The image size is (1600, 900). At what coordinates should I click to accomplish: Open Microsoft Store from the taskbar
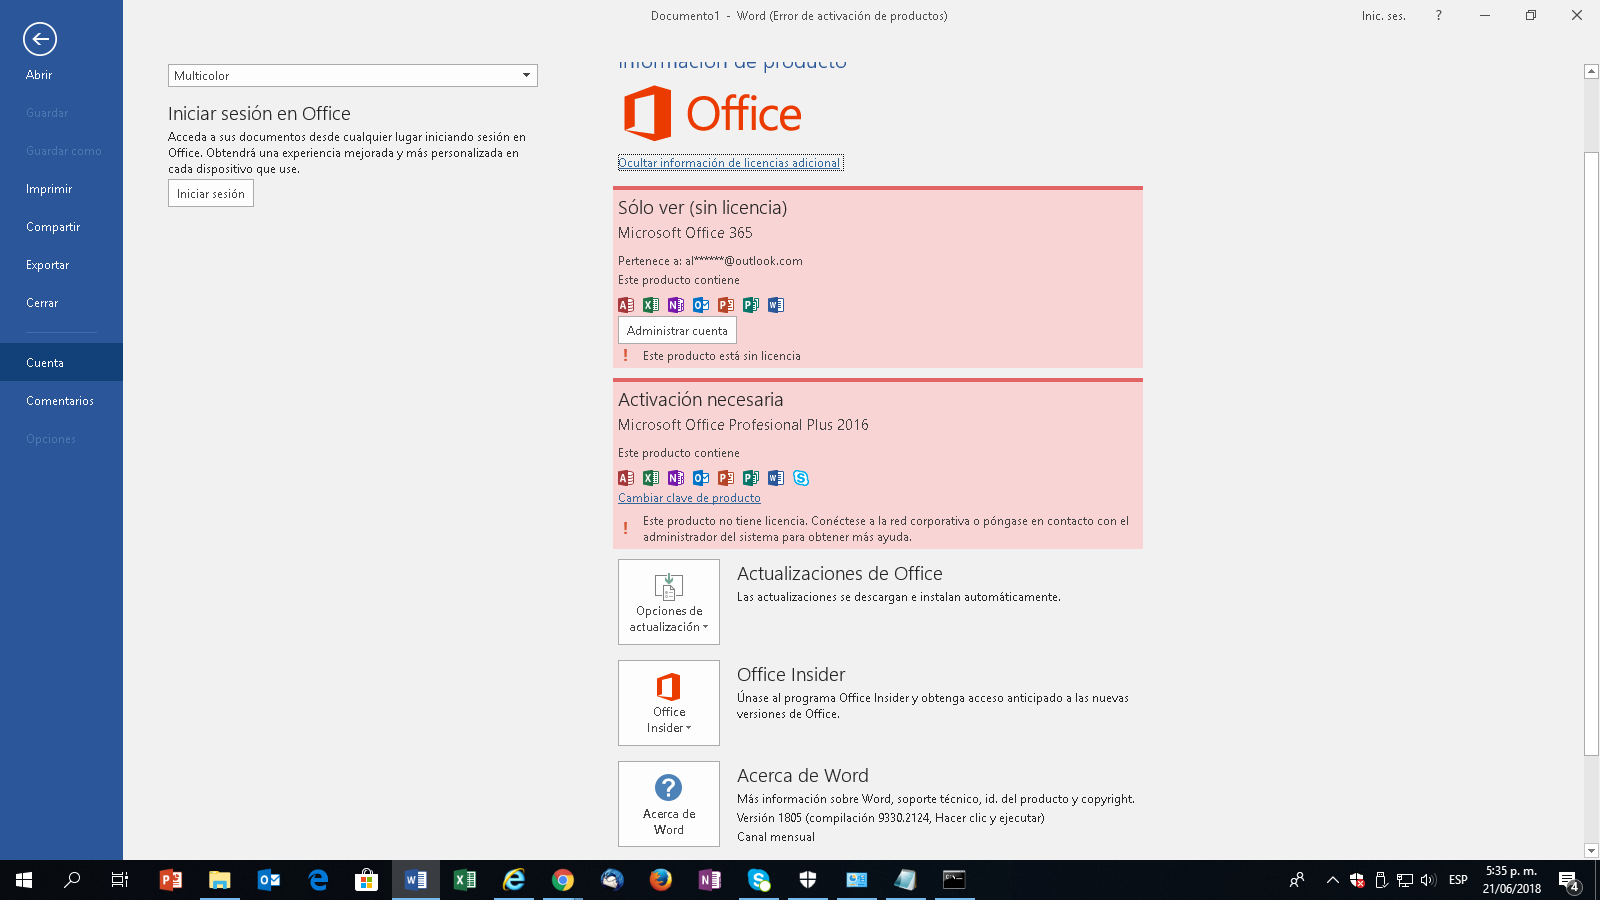[x=367, y=880]
